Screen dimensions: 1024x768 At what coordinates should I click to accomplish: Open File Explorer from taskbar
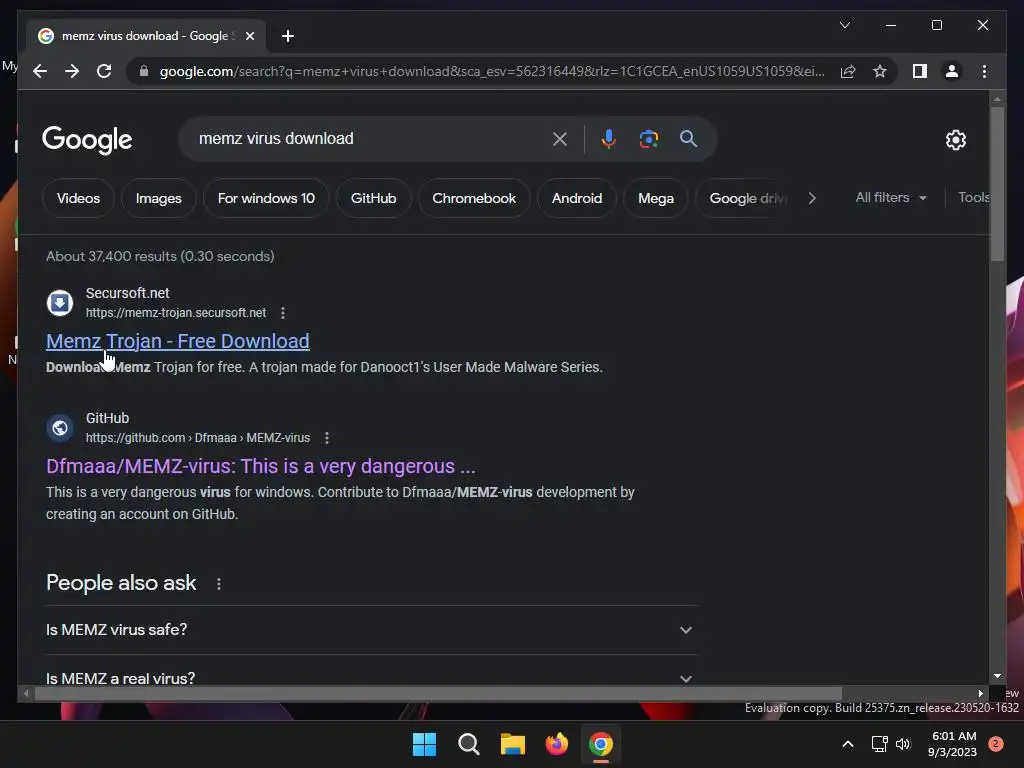point(513,744)
